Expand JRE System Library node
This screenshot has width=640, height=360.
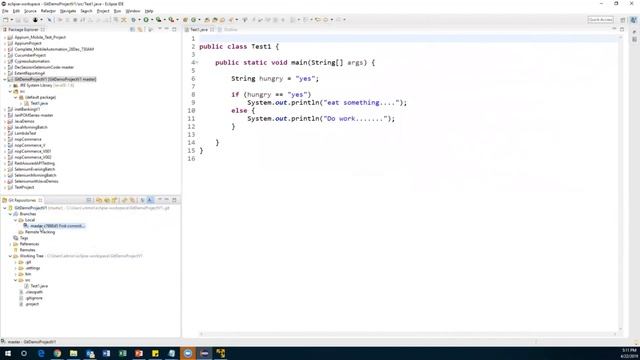[10, 85]
